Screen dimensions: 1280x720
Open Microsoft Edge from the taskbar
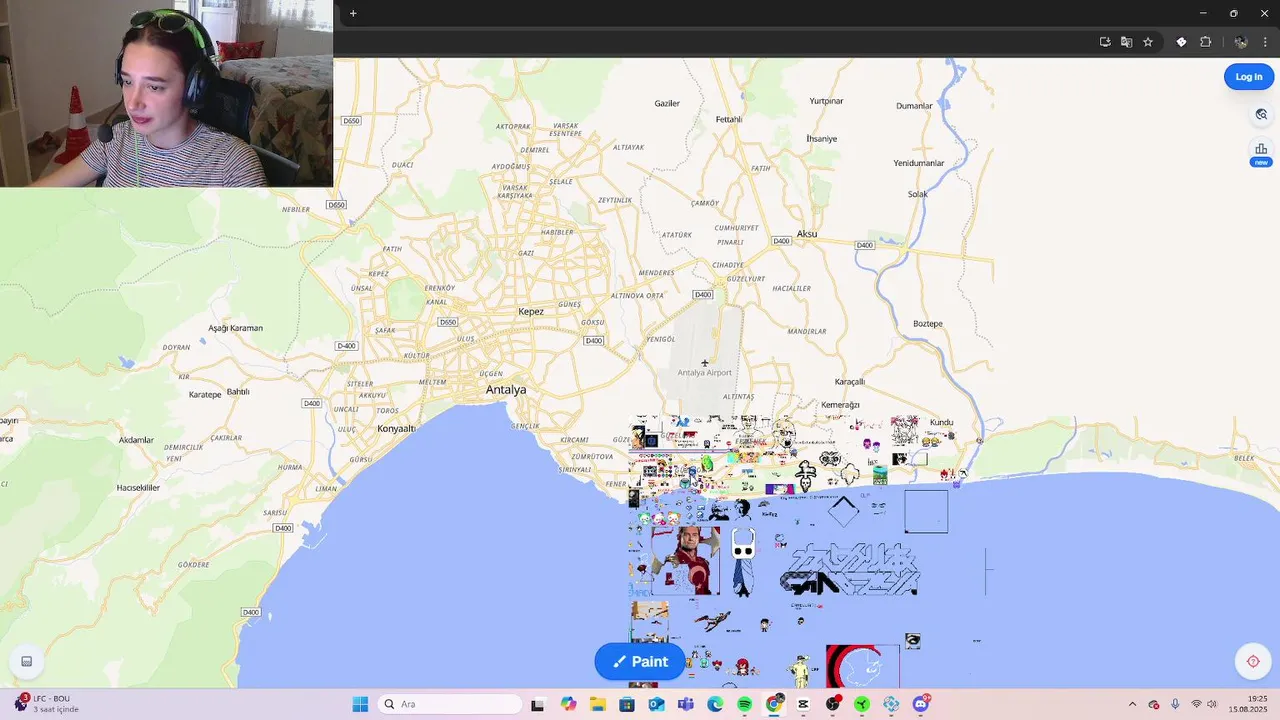click(715, 704)
